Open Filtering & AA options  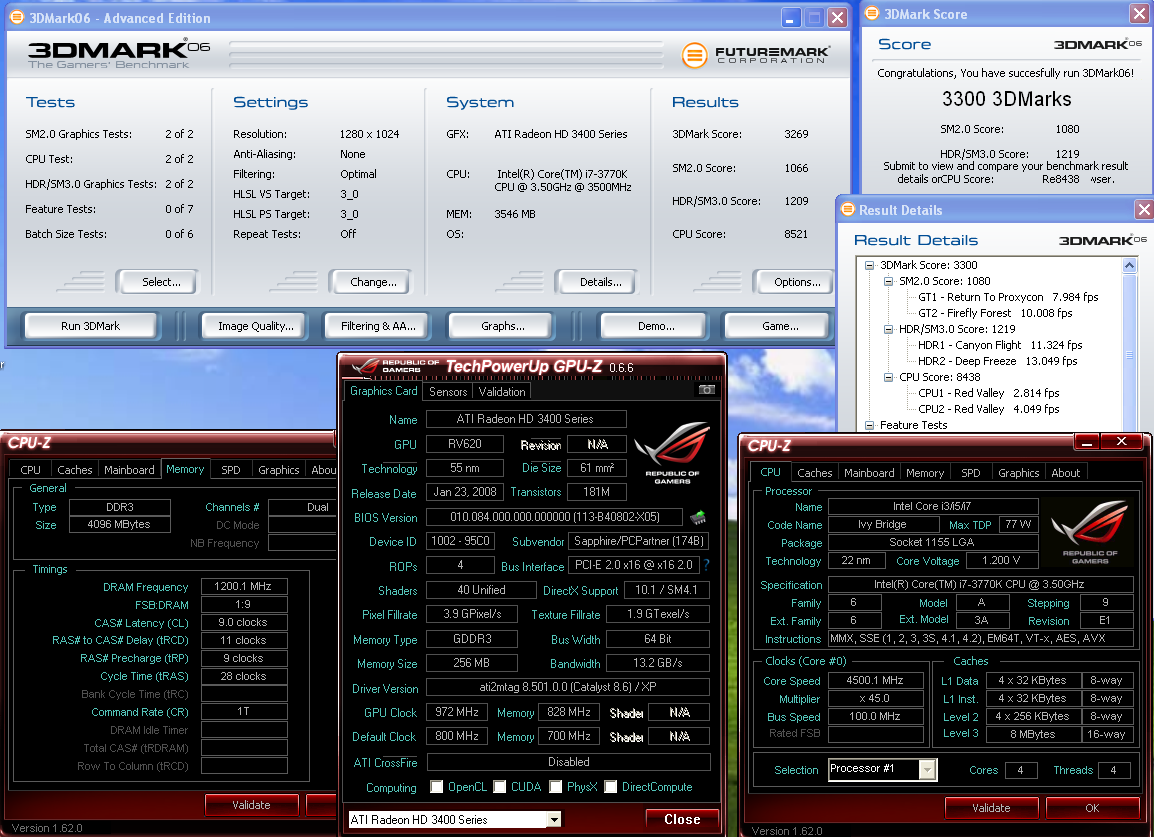pyautogui.click(x=378, y=325)
